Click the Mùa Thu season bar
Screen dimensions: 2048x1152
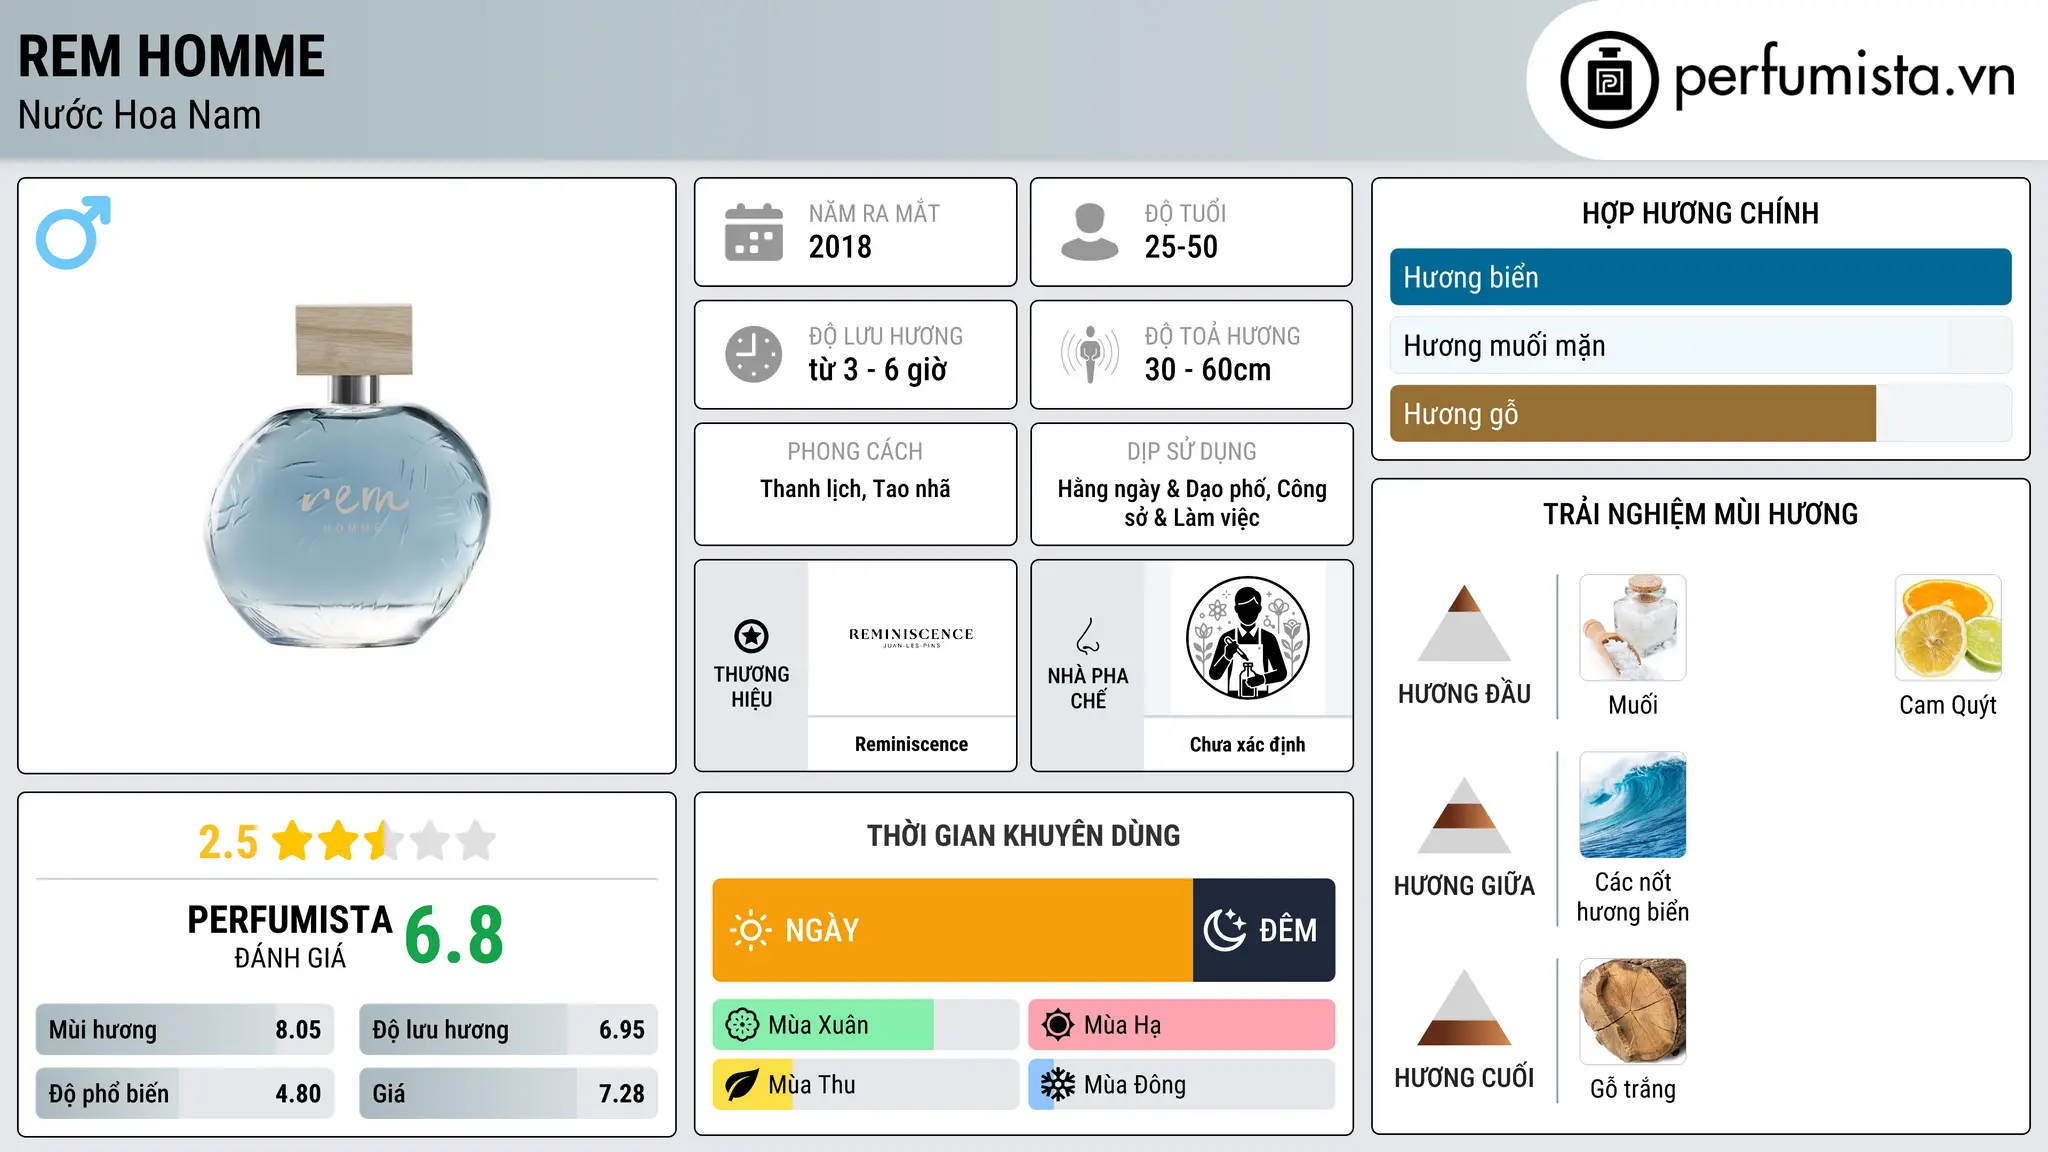865,1085
